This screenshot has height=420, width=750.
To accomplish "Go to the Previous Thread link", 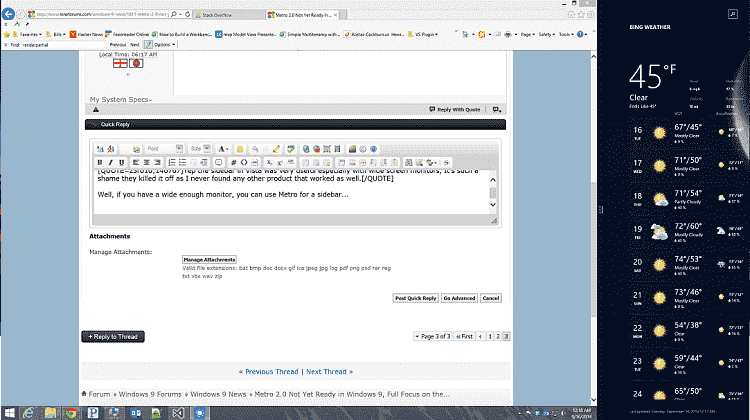I will (x=272, y=372).
